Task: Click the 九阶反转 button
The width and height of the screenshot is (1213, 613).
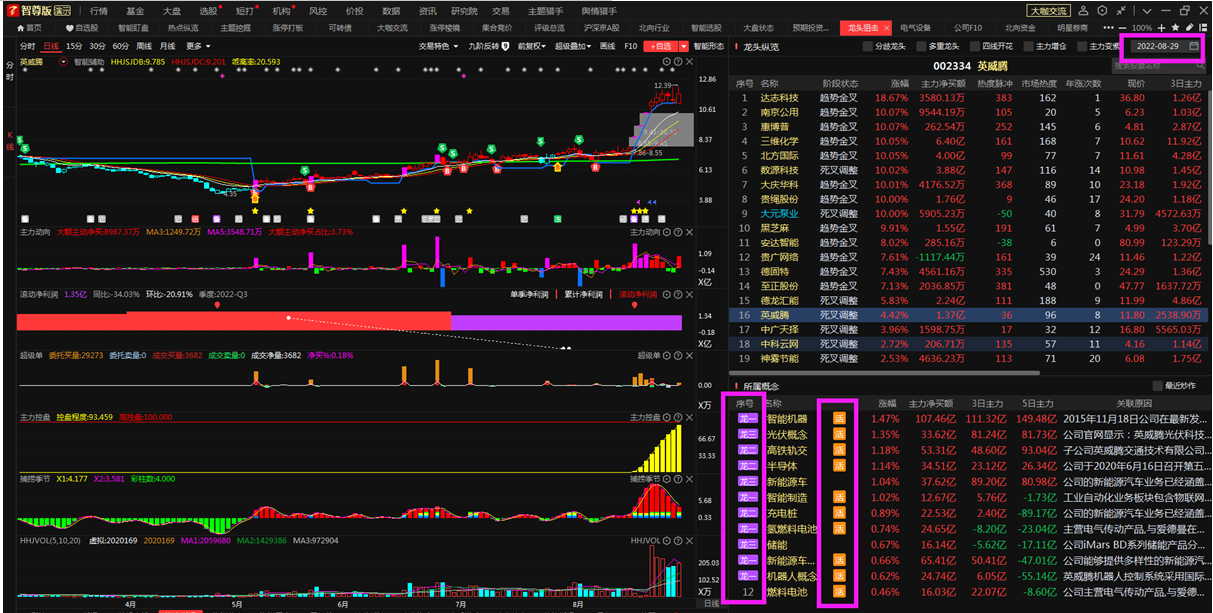Action: click(483, 46)
